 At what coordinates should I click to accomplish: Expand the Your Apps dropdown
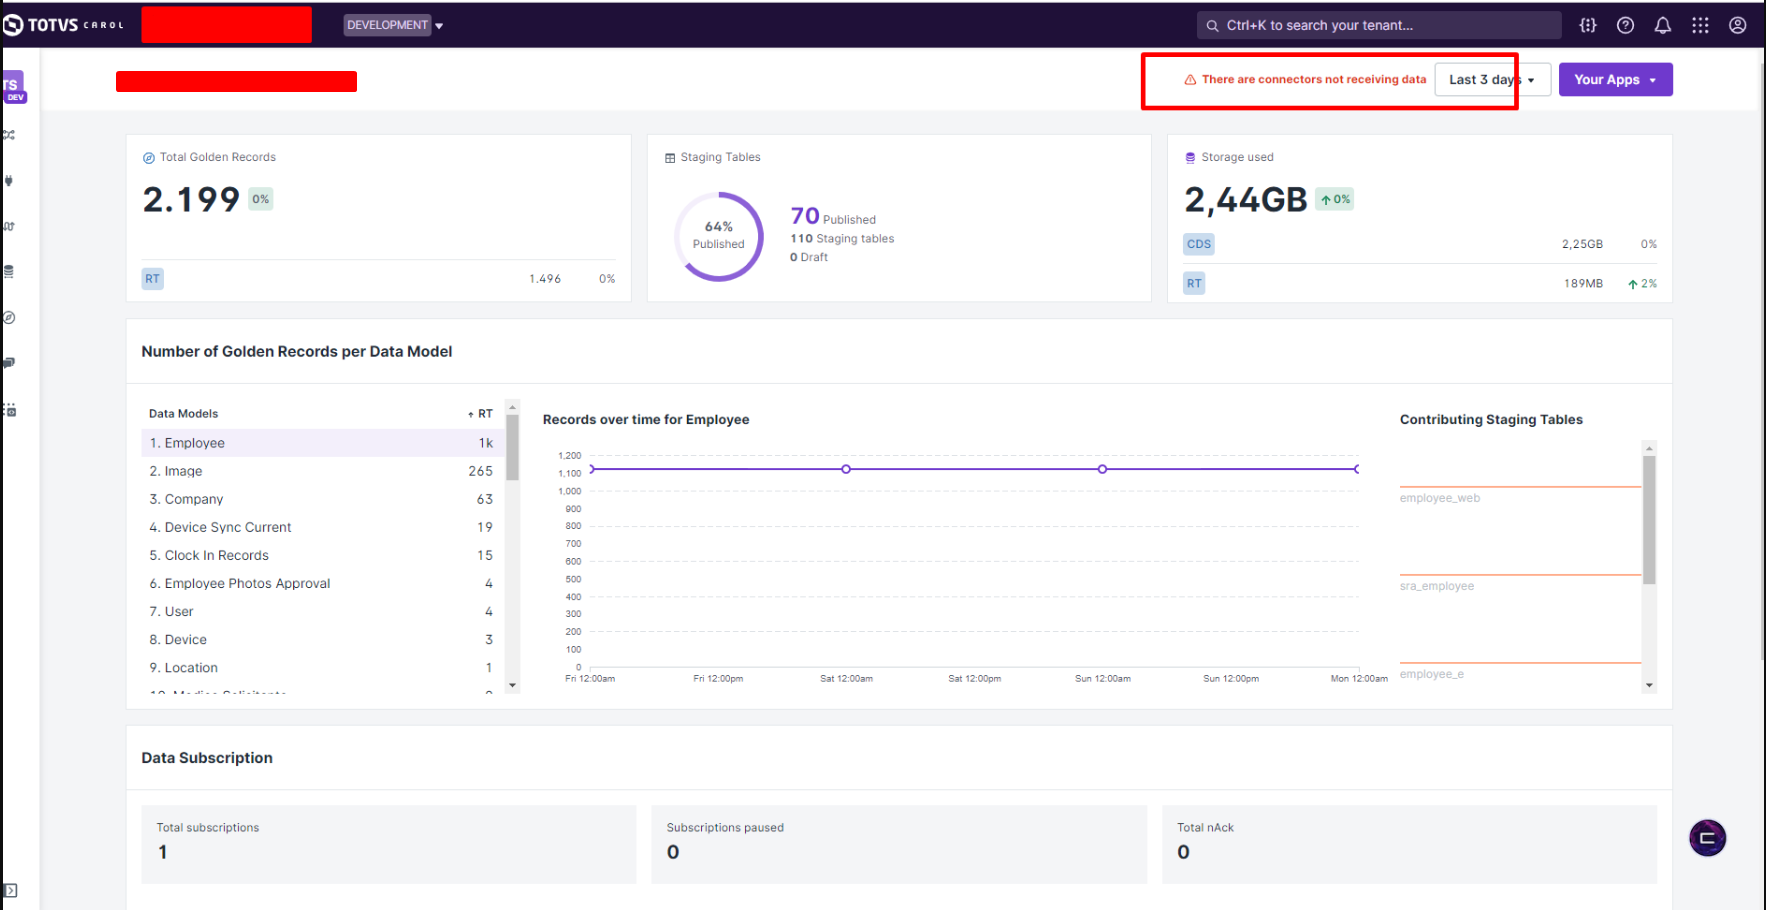pos(1615,80)
